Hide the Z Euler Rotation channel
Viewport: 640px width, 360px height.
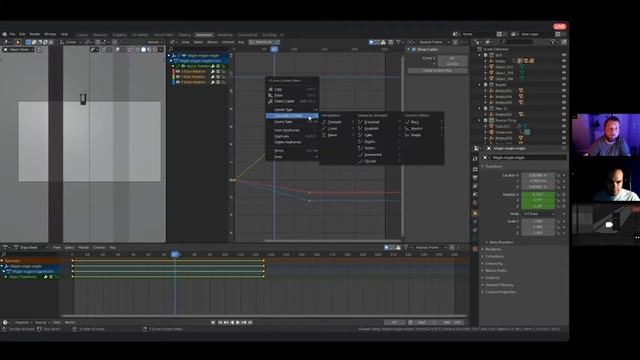178,82
